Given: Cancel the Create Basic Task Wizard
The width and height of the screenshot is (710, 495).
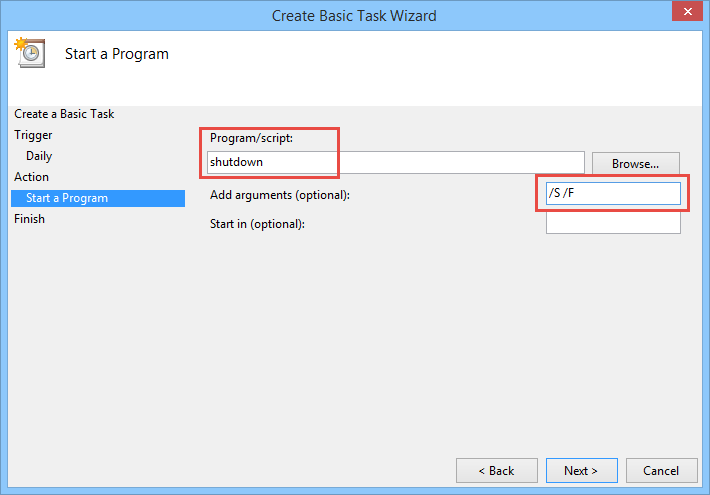Looking at the screenshot, I should pos(662,471).
